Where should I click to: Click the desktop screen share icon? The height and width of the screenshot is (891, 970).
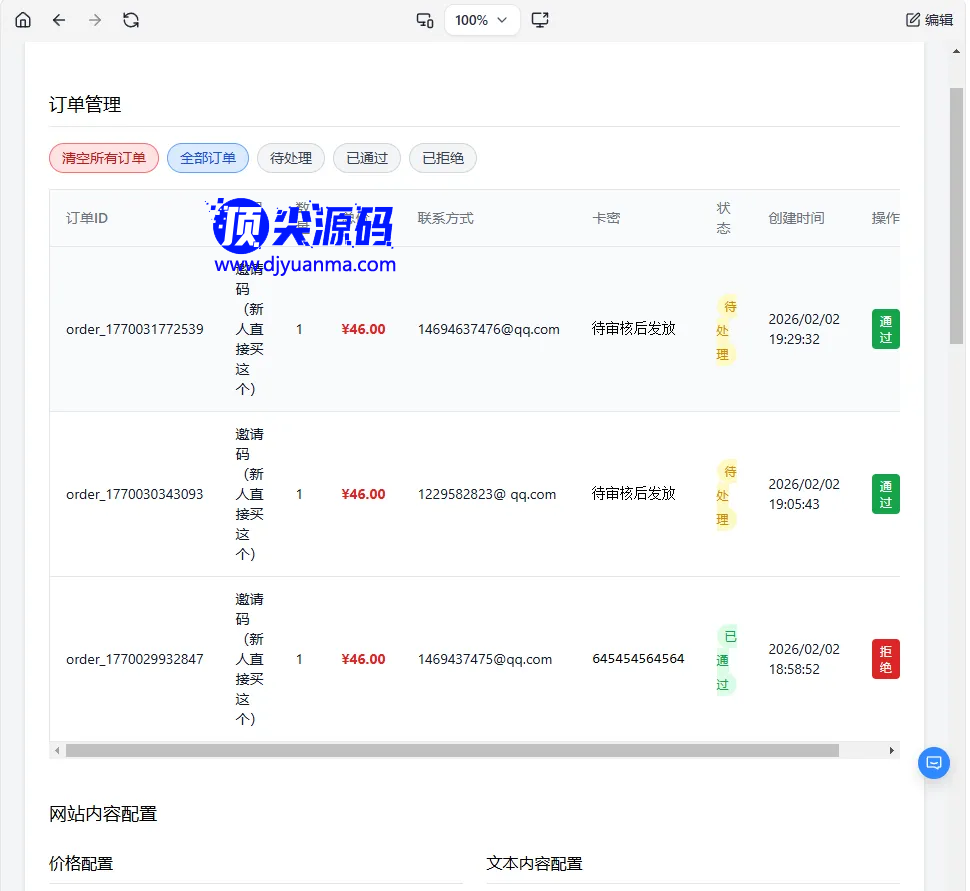tap(540, 20)
